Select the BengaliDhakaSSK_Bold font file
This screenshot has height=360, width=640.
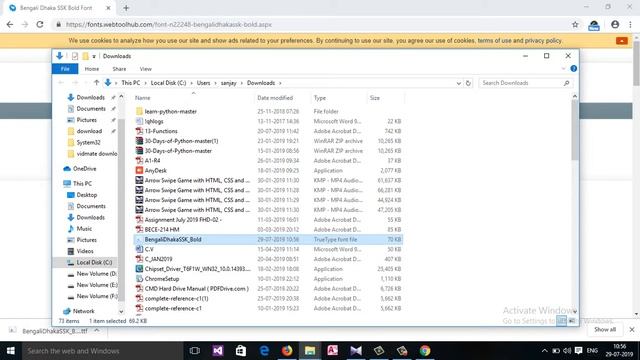coord(173,240)
